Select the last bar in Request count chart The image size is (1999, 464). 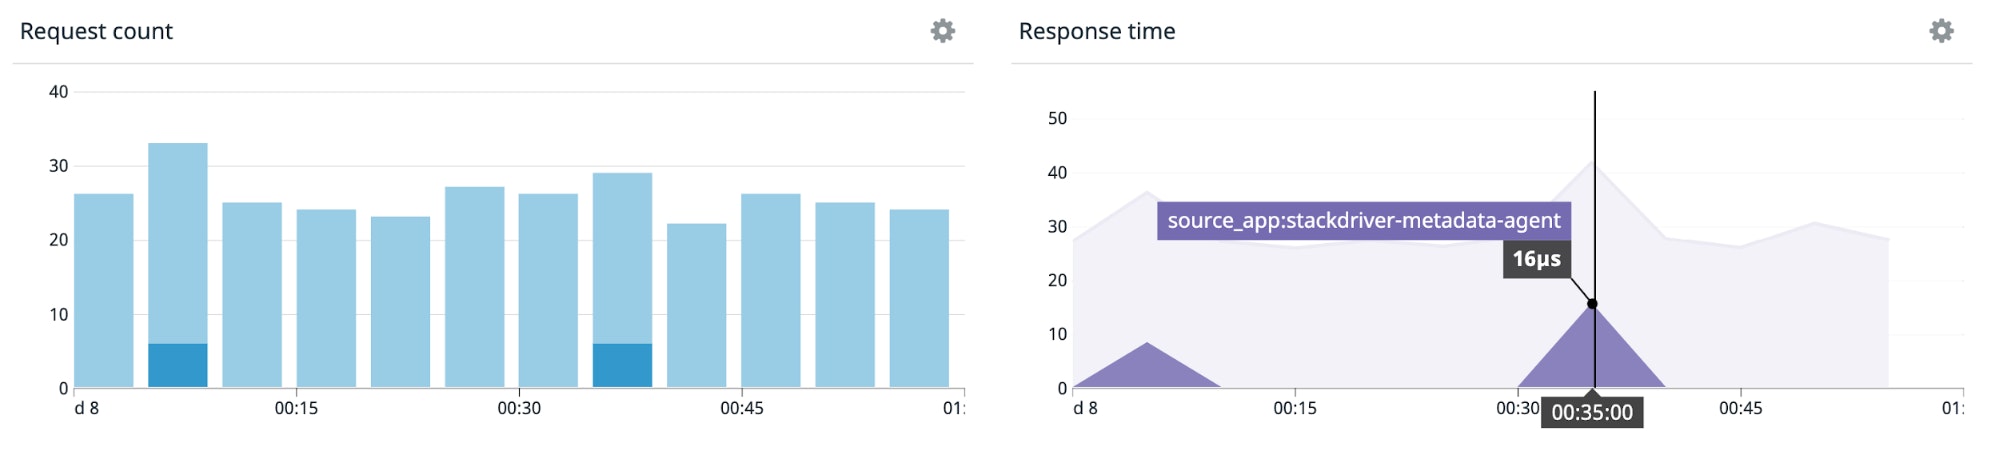919,298
